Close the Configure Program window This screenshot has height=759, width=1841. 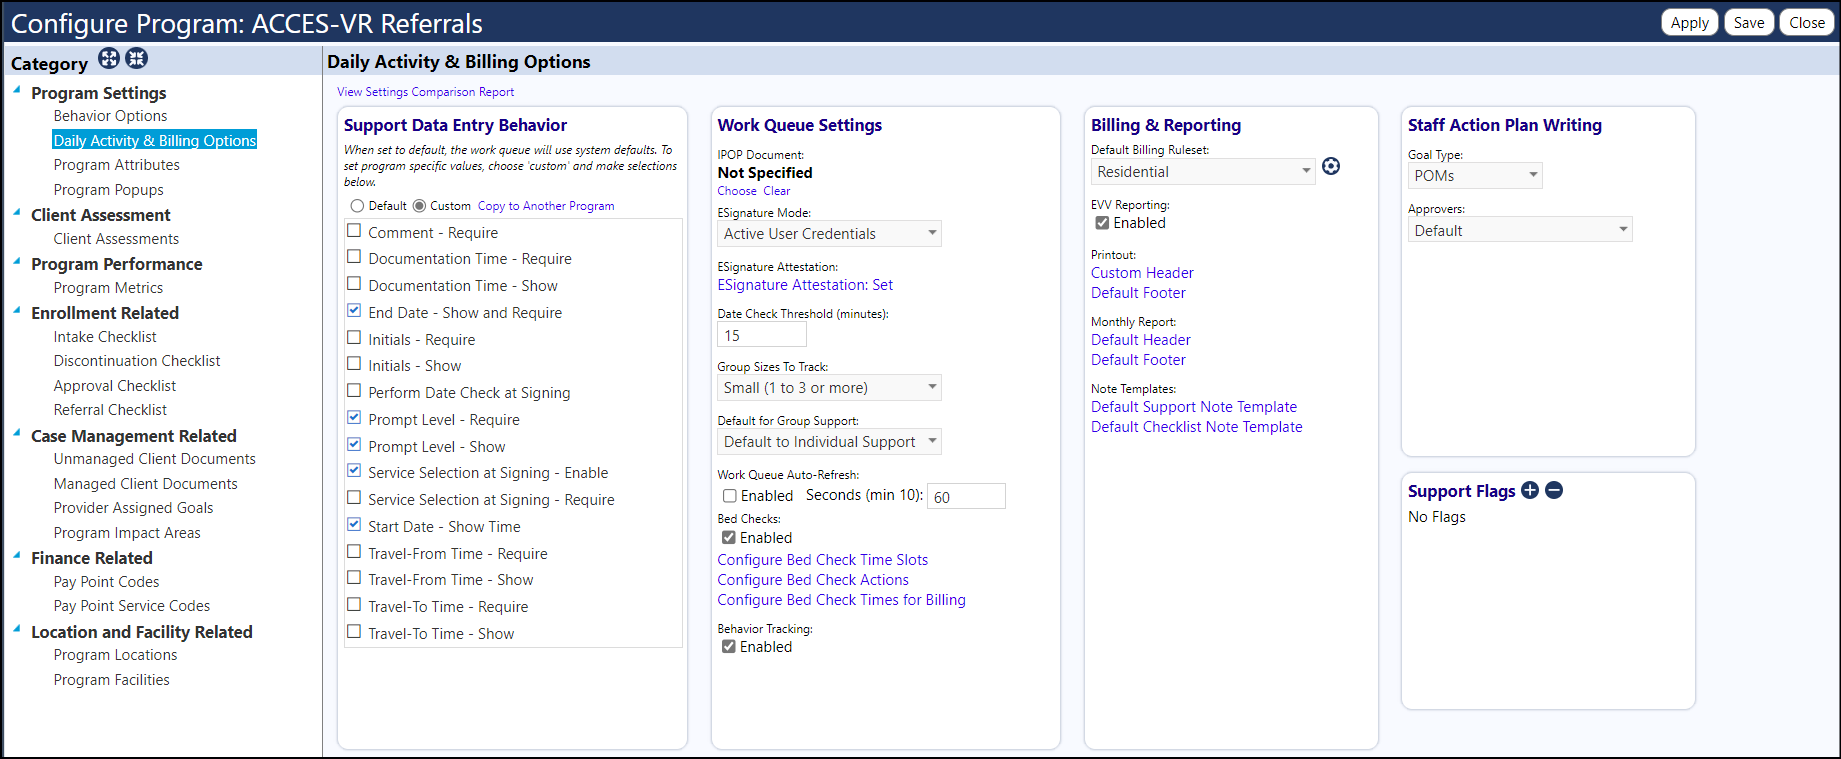(1807, 22)
